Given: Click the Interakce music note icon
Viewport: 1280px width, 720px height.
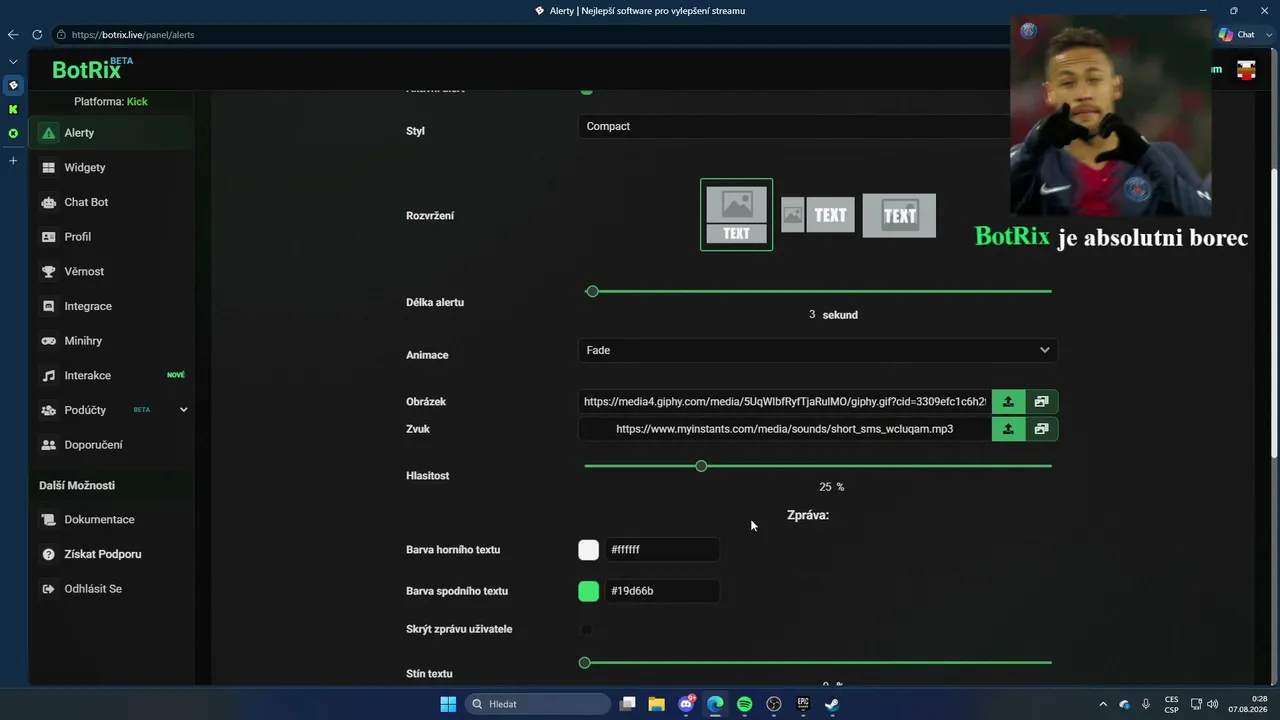Looking at the screenshot, I should click(x=48, y=376).
